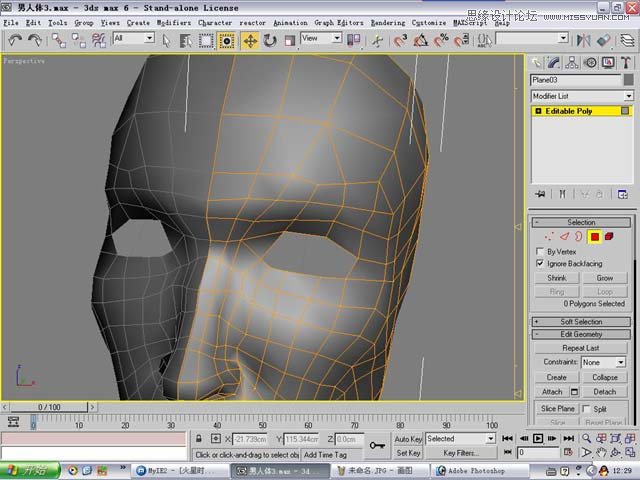This screenshot has width=640, height=480.
Task: Switch to Element sub-object selection mode
Action: (x=609, y=237)
